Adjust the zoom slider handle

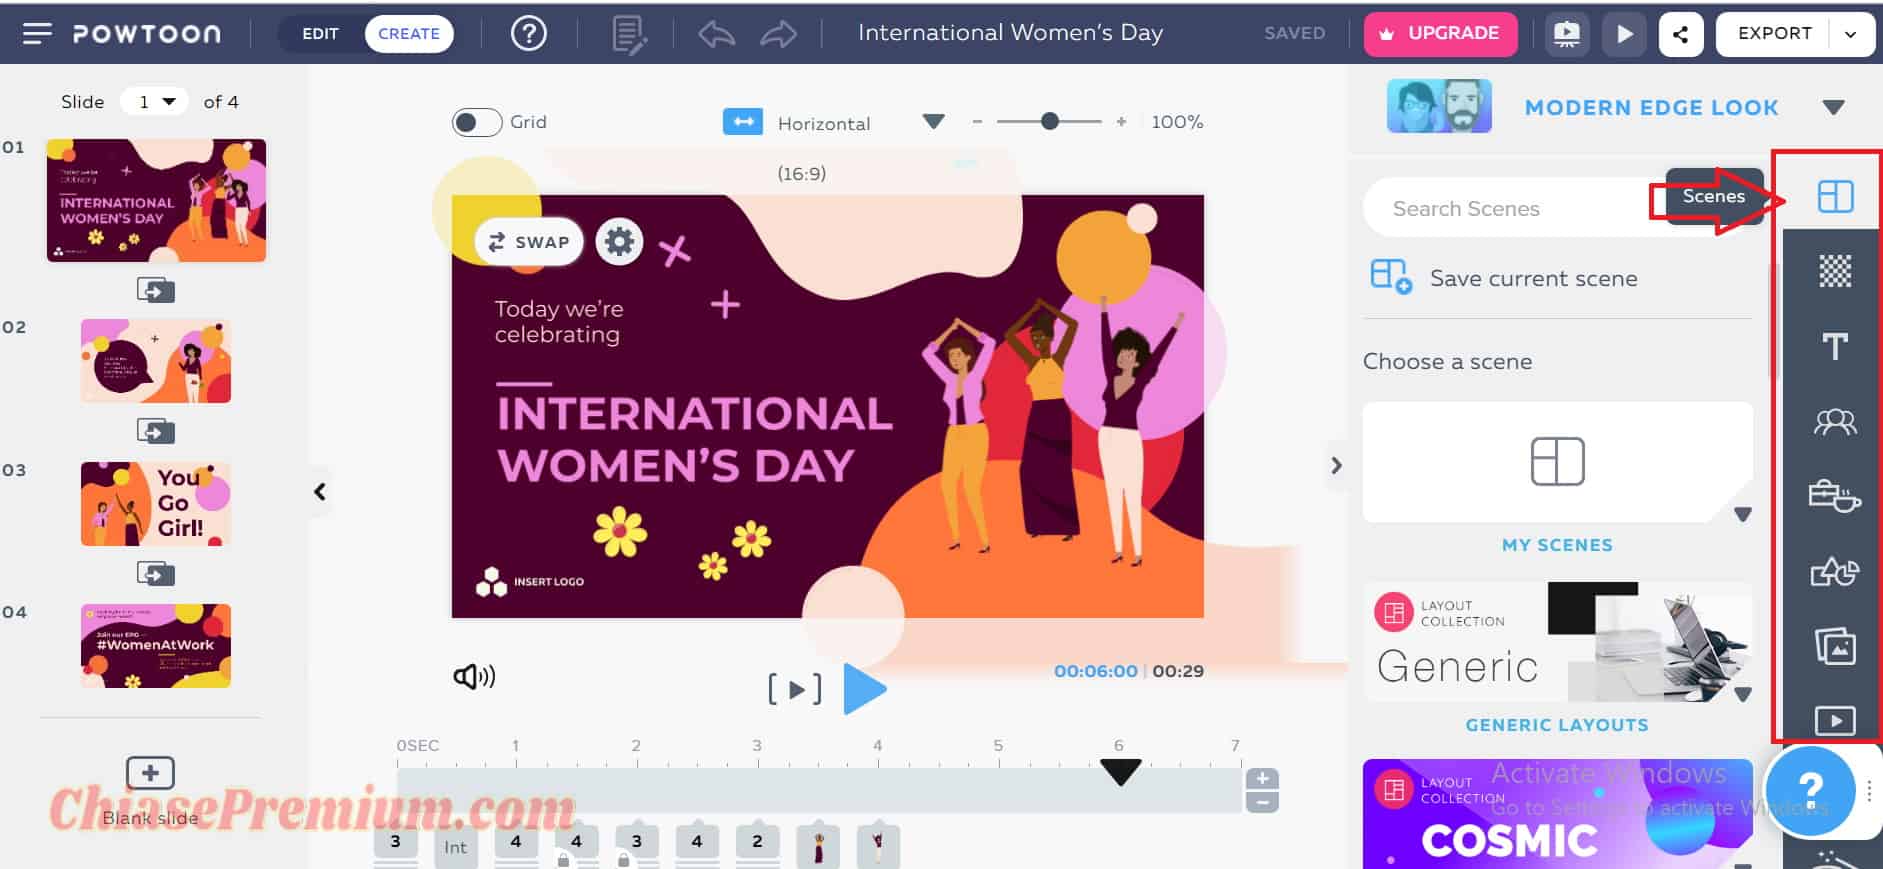point(1049,122)
